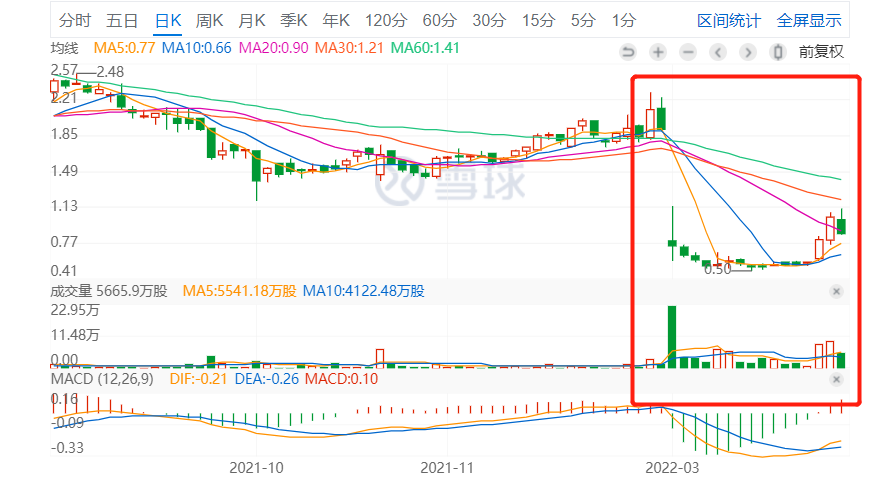Zoom in the chart with plus icon
This screenshot has height=486, width=875.
[658, 52]
